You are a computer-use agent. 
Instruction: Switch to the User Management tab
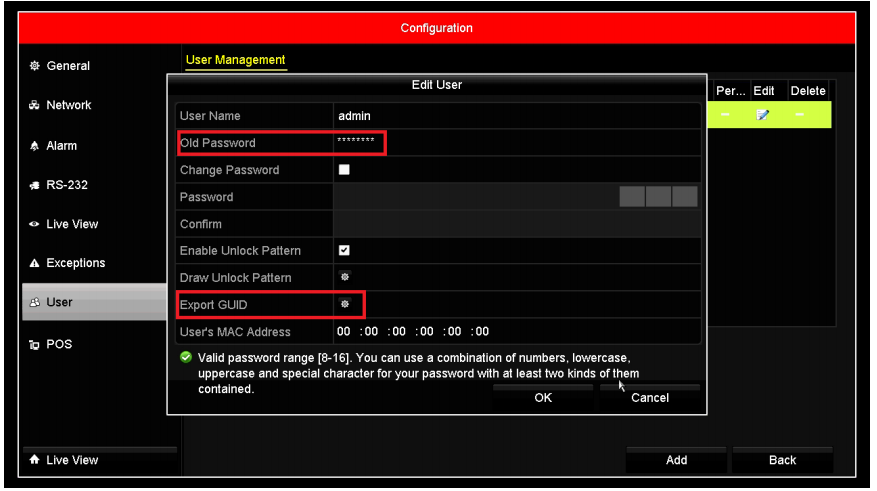click(x=235, y=60)
